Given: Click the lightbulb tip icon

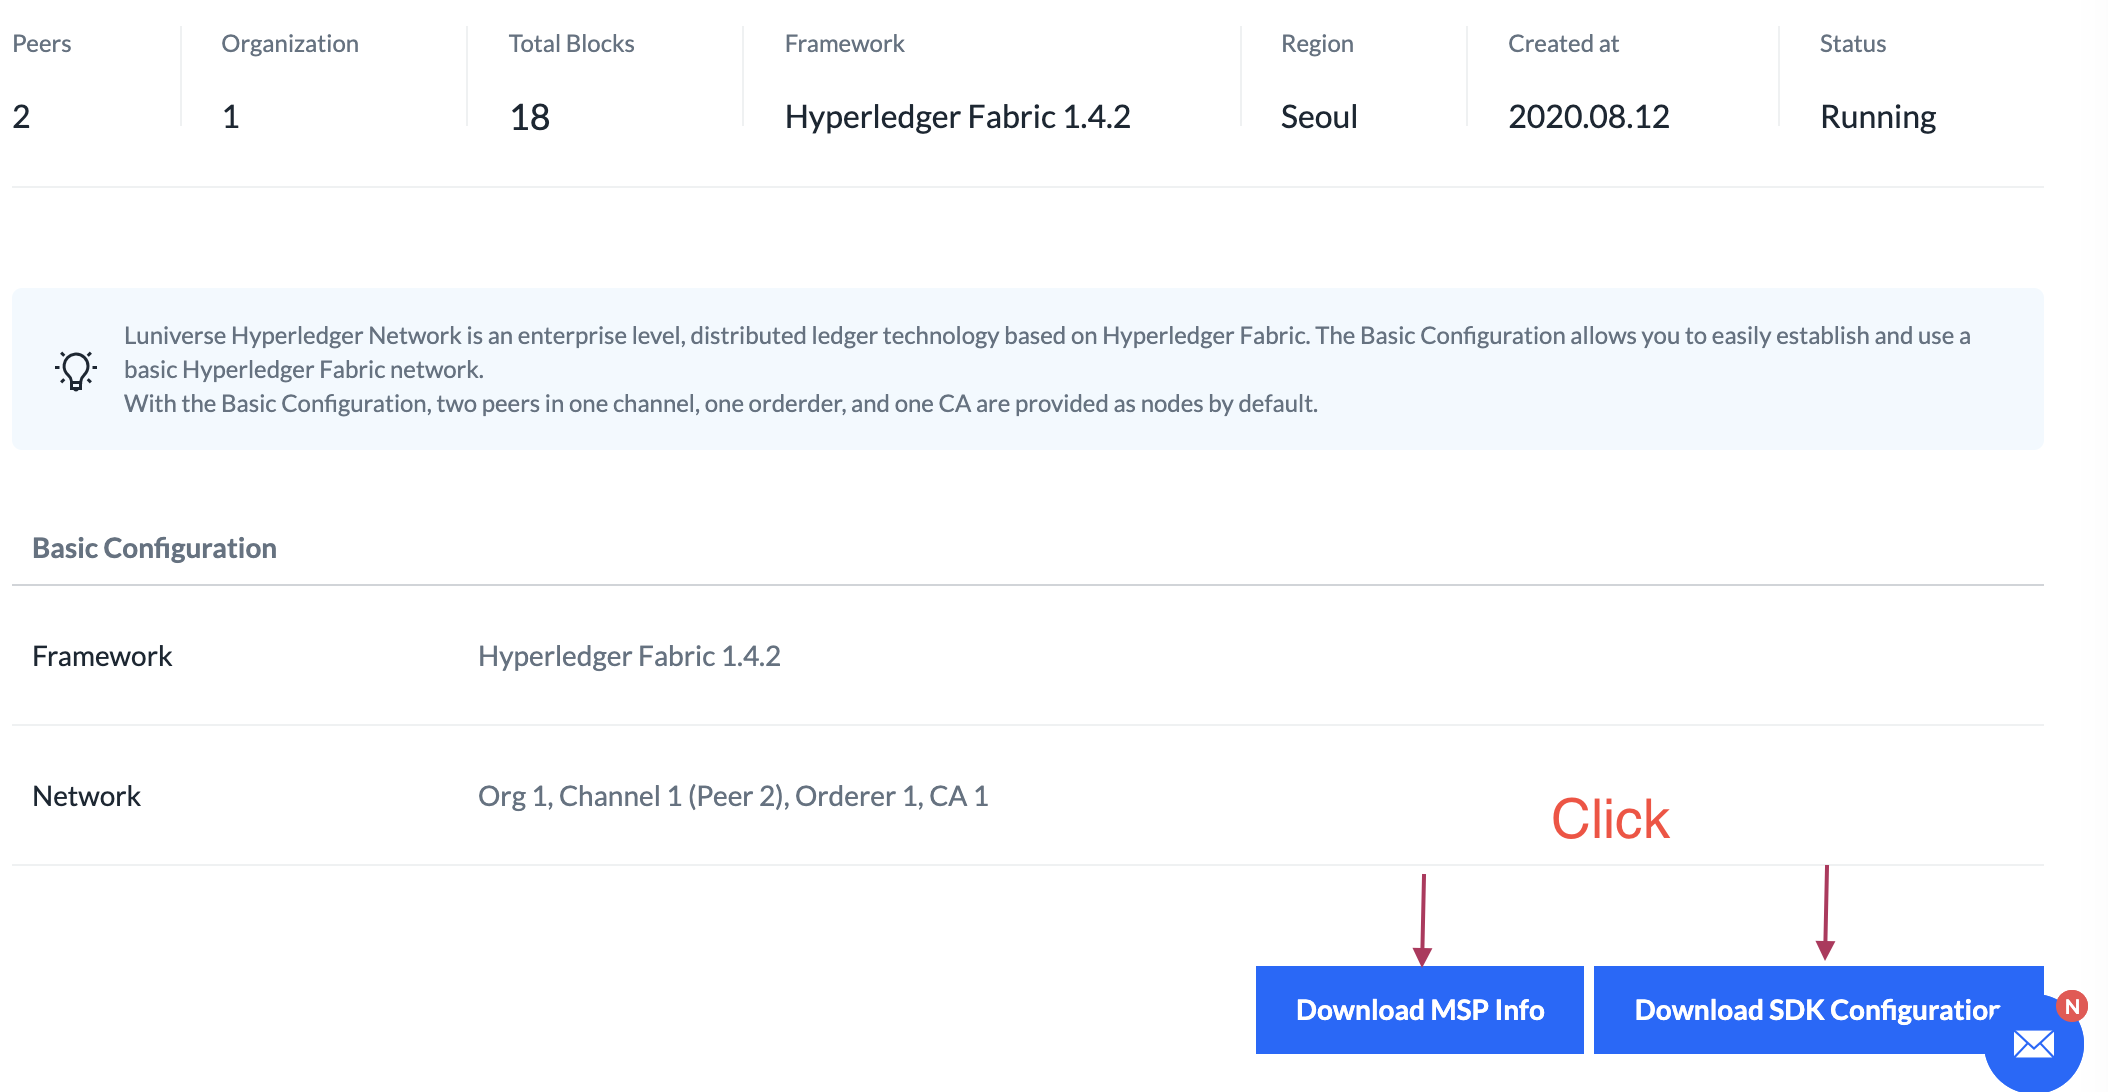Looking at the screenshot, I should click(x=76, y=370).
